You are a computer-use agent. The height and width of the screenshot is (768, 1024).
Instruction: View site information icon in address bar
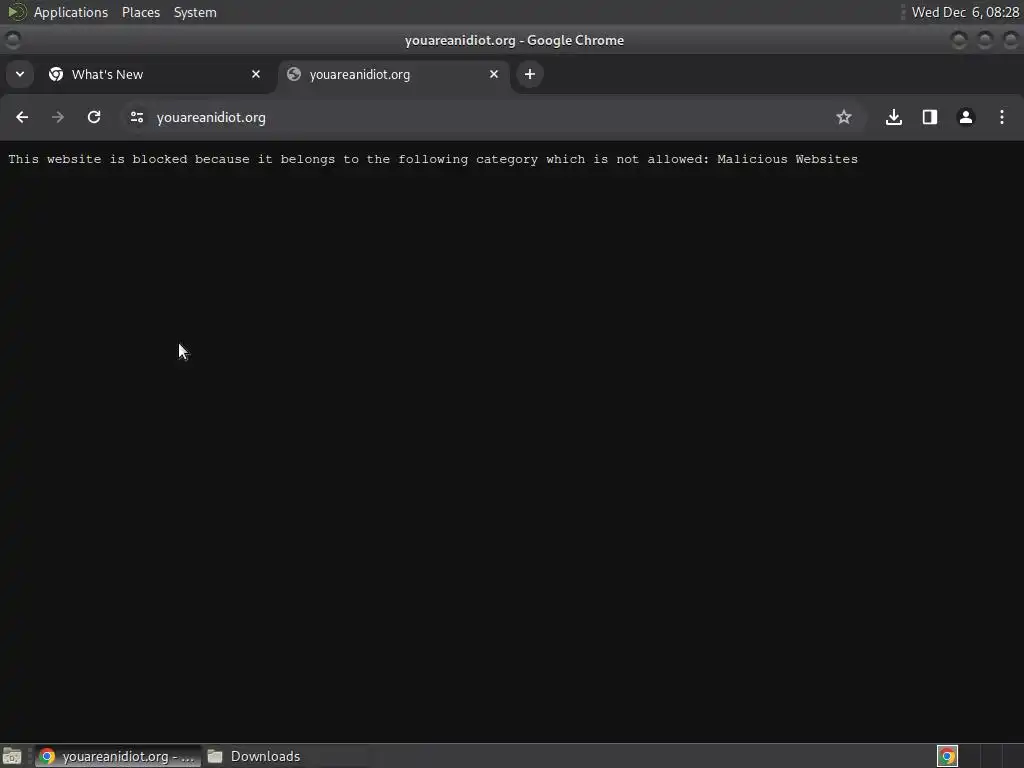pyautogui.click(x=136, y=118)
